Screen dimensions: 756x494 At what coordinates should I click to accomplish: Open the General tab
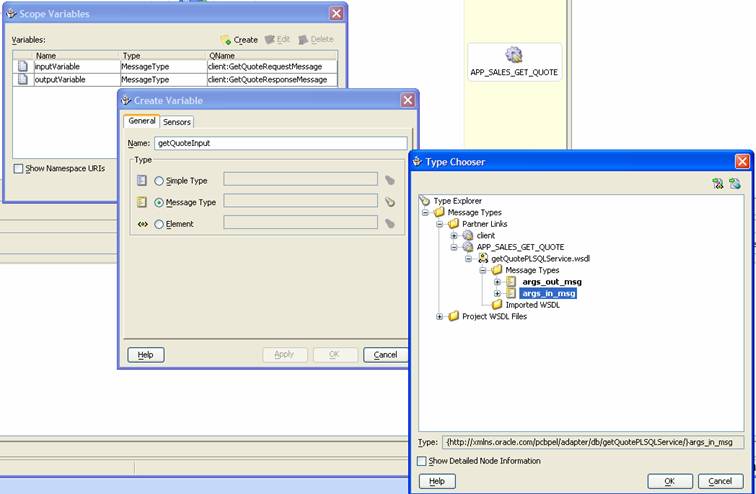141,121
